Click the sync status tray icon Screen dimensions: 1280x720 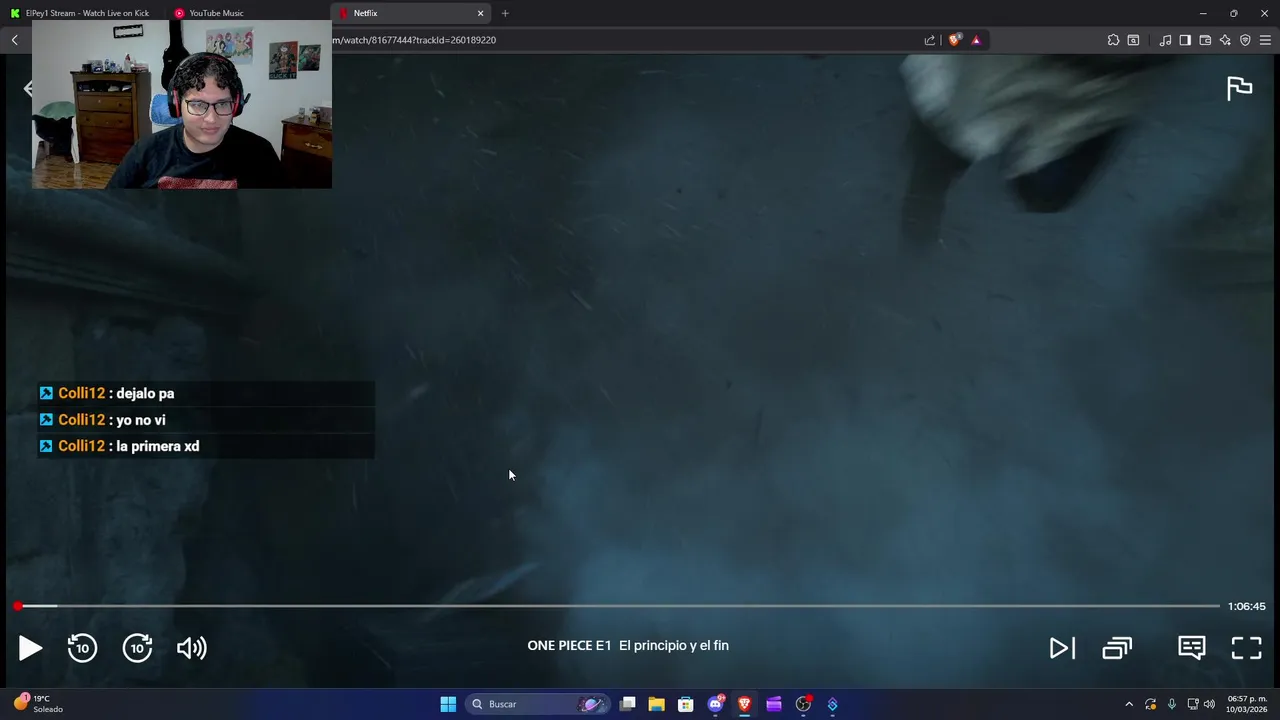coord(1150,704)
